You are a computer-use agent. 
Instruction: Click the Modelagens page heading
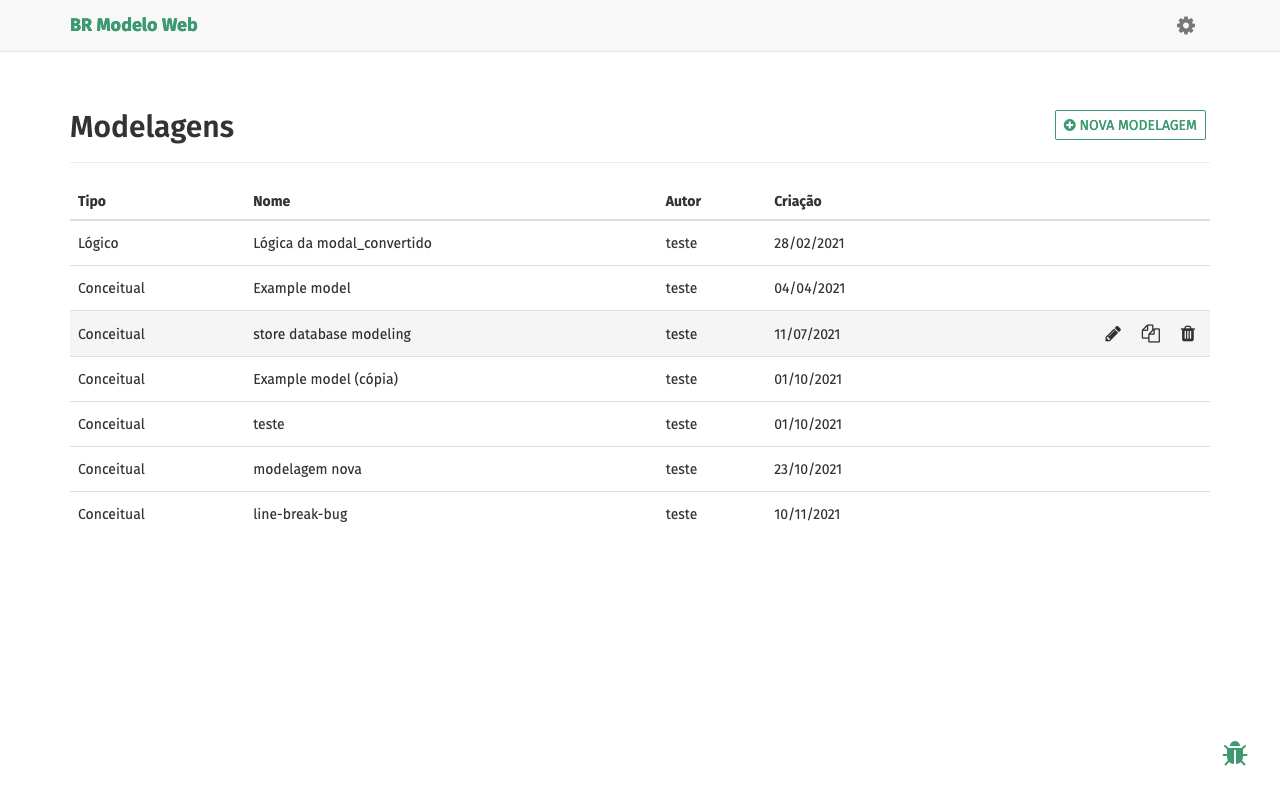[151, 126]
